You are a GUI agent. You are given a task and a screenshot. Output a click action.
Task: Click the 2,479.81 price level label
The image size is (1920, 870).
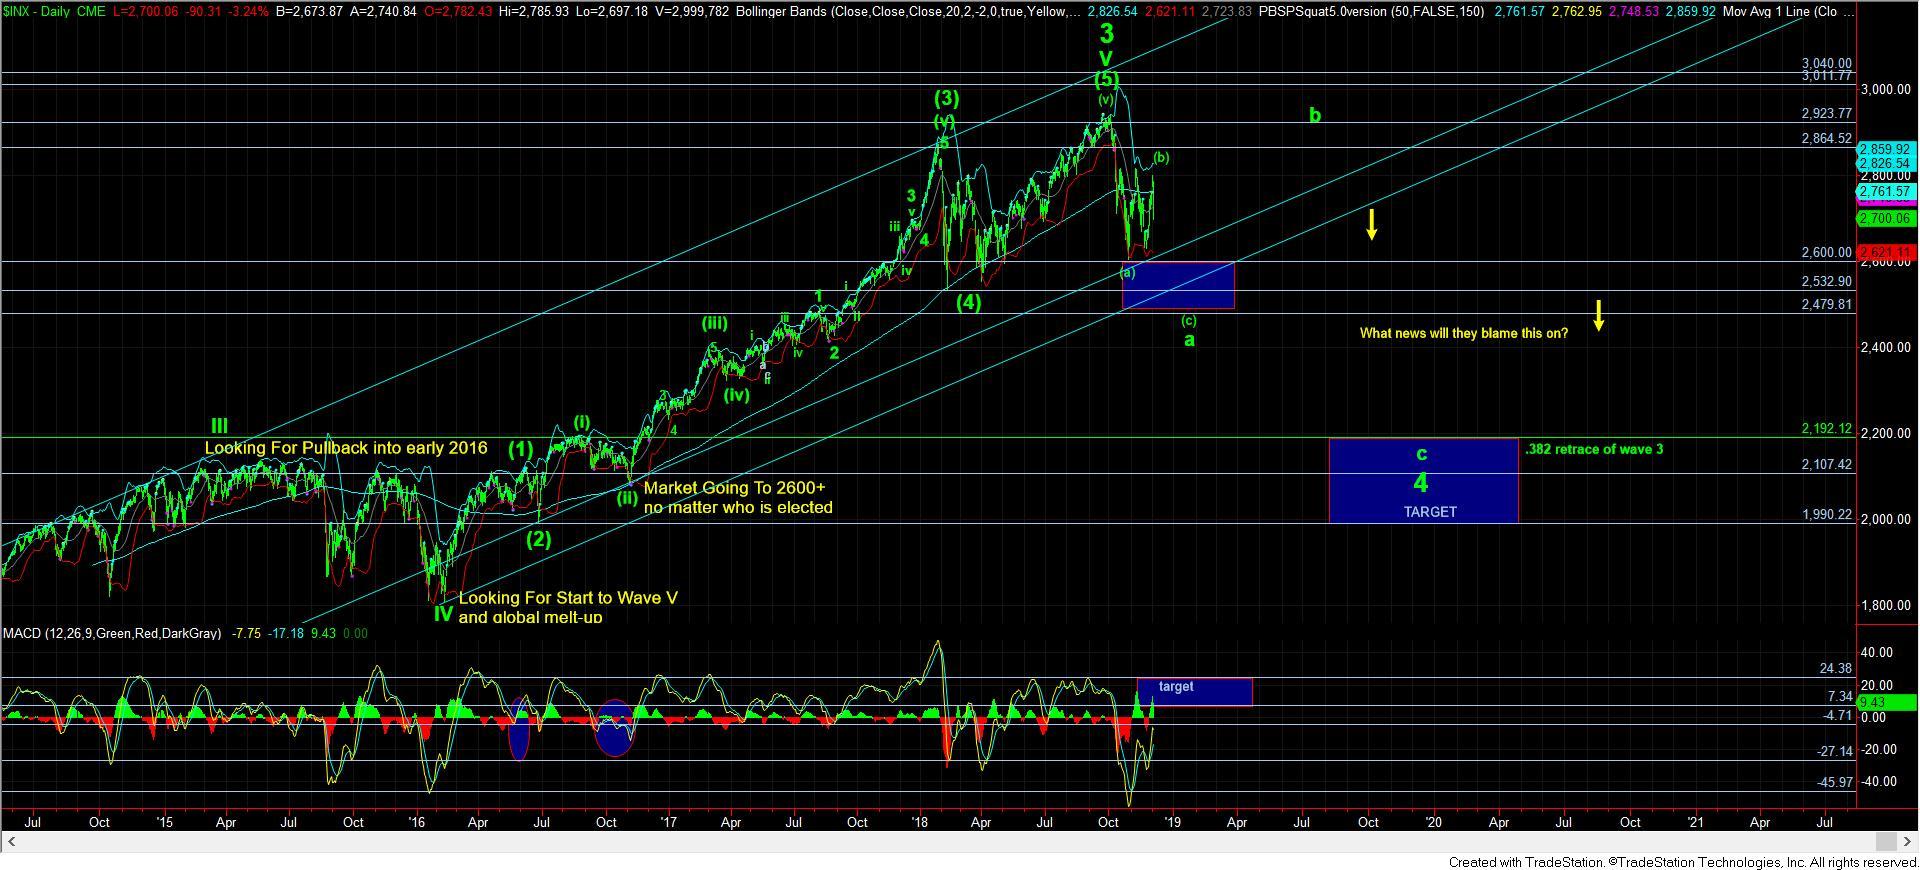pyautogui.click(x=1827, y=305)
